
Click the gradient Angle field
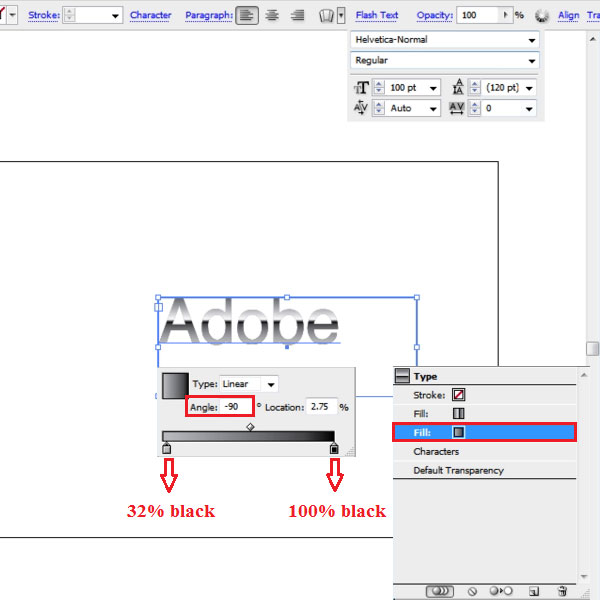236,406
